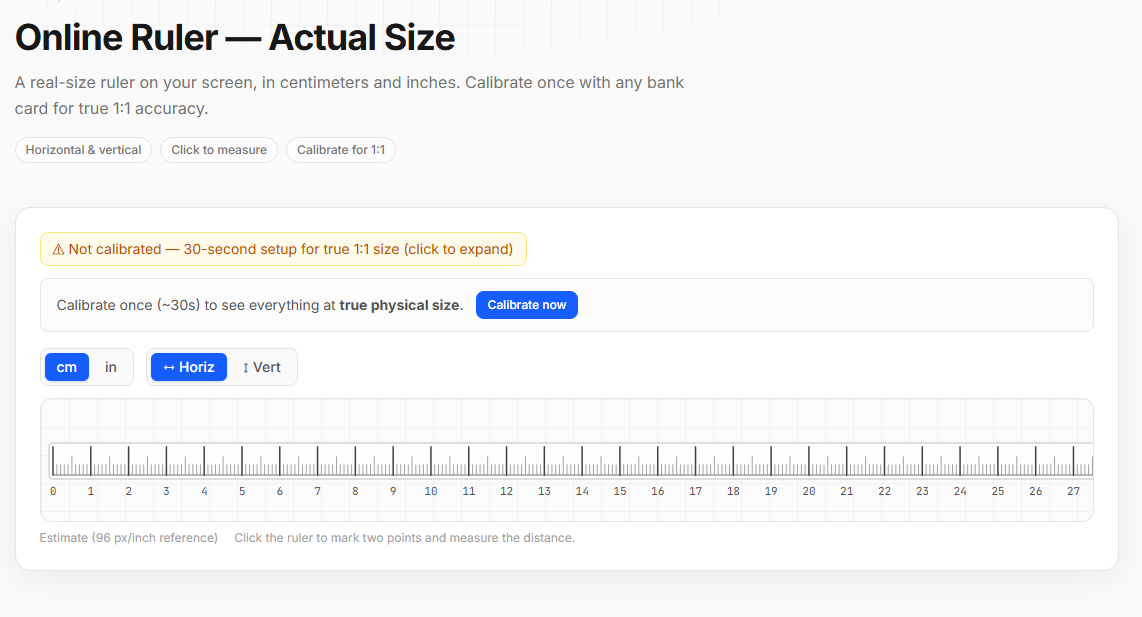Click the ruler label 2
The height and width of the screenshot is (617, 1142).
click(x=128, y=492)
